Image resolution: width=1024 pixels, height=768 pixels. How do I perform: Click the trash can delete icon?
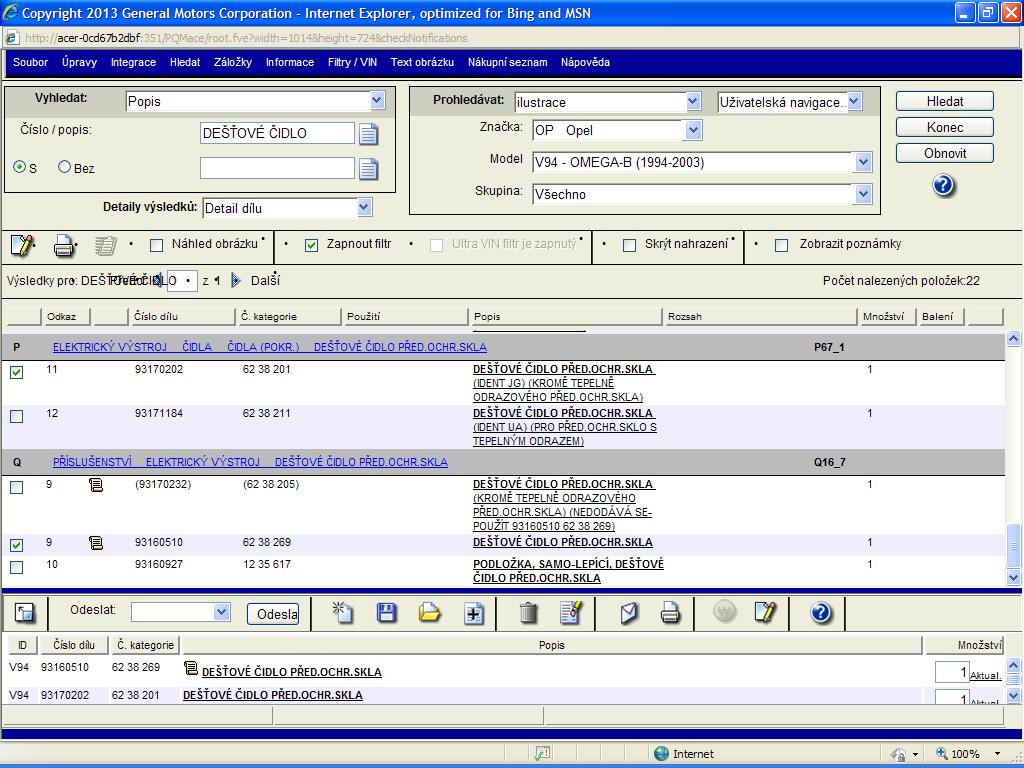click(x=529, y=613)
